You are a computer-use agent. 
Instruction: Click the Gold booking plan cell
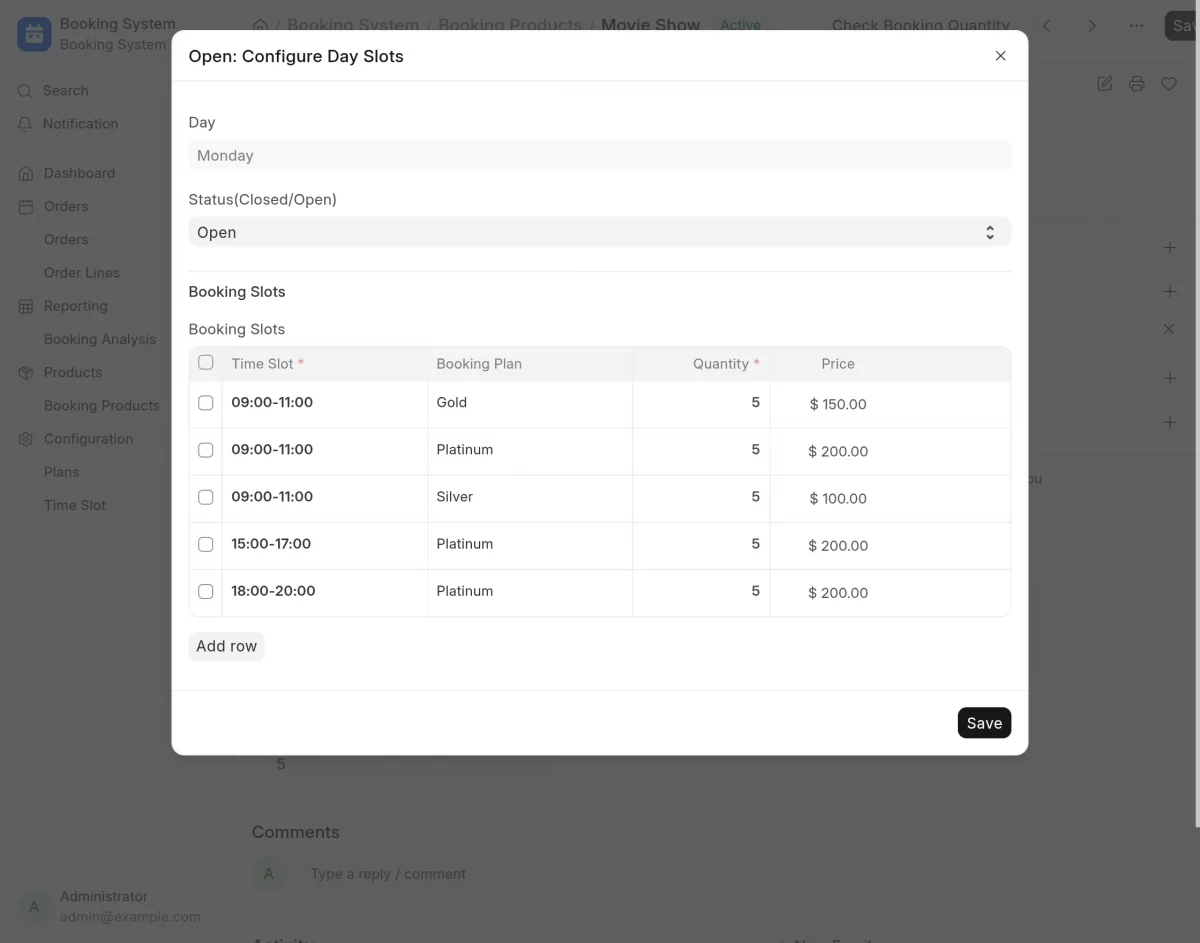point(530,403)
